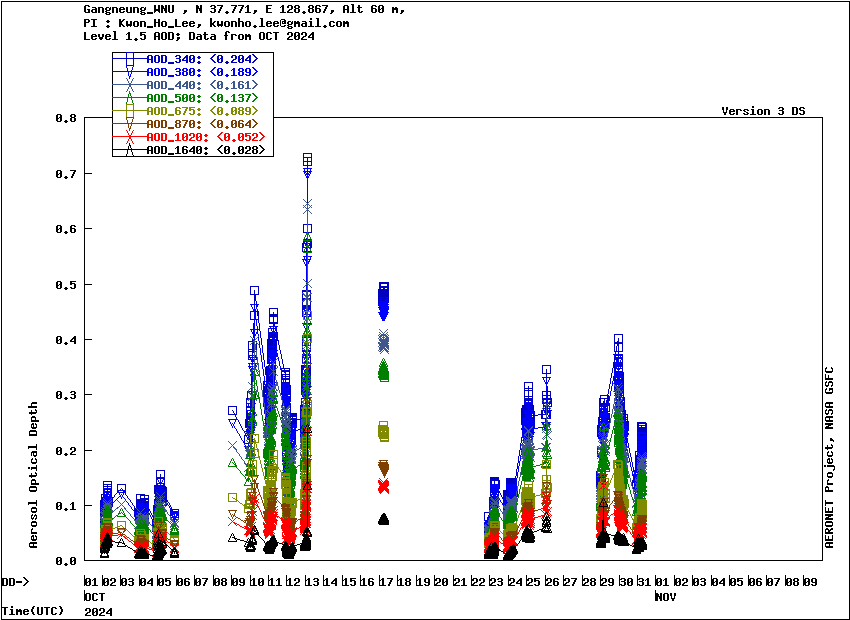Click the 'Aerosol Optical Depth' axis title
The image size is (850, 620).
(x=34, y=475)
